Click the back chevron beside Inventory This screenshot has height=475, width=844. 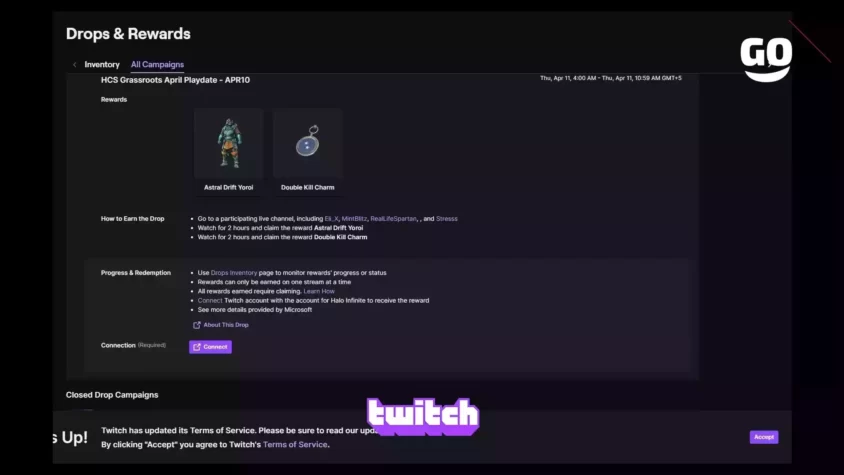(74, 65)
